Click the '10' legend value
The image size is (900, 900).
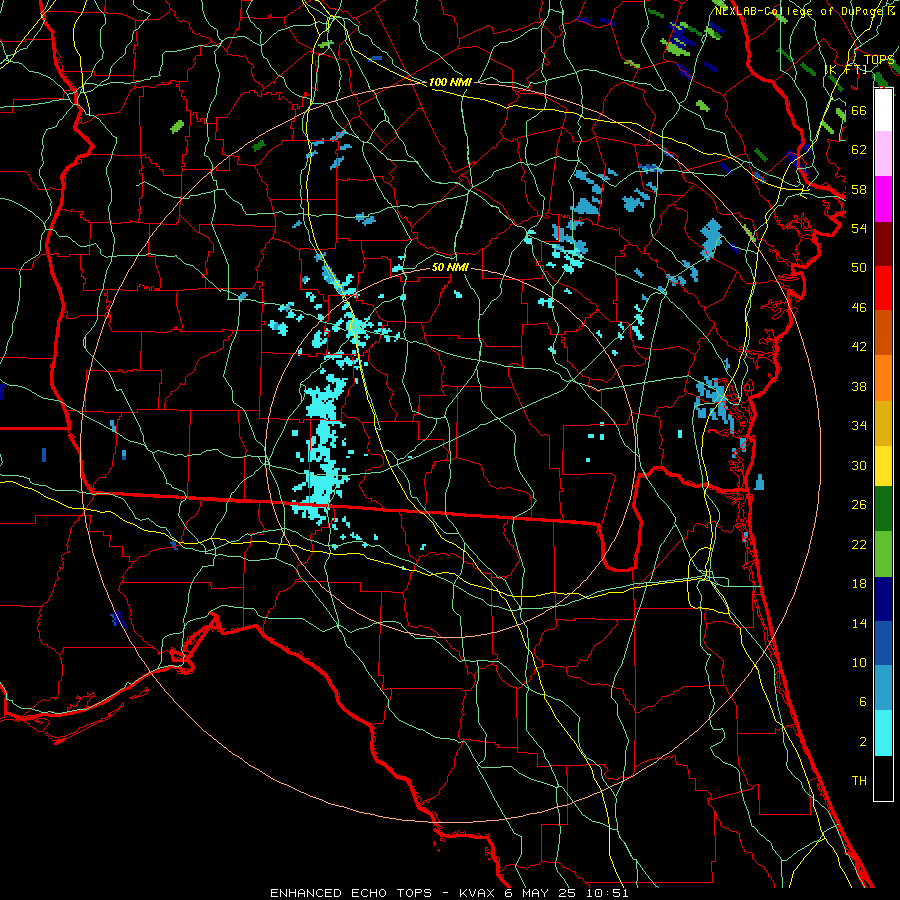click(x=859, y=663)
